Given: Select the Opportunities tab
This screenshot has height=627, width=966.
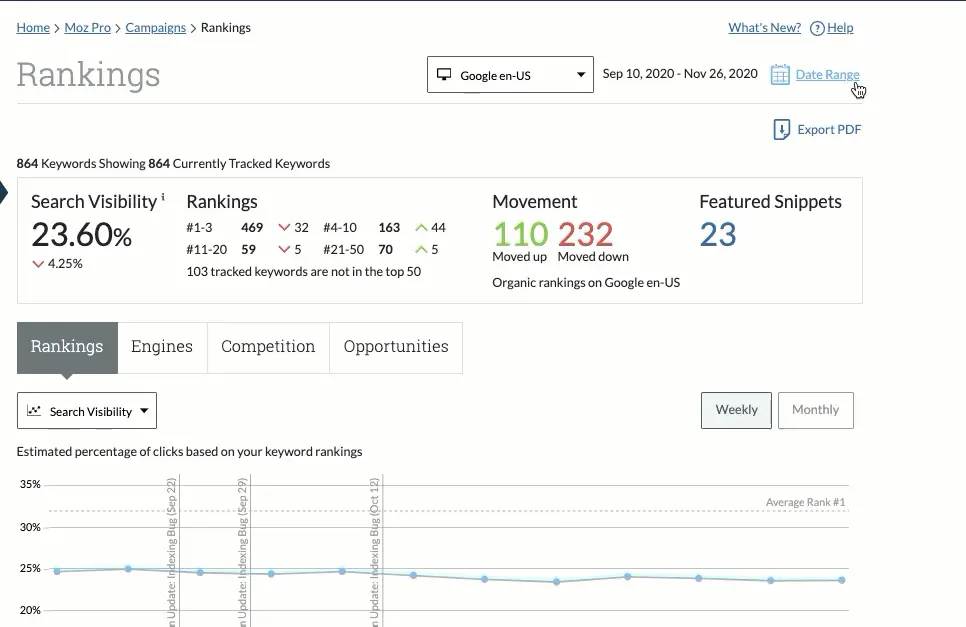Looking at the screenshot, I should tap(396, 347).
